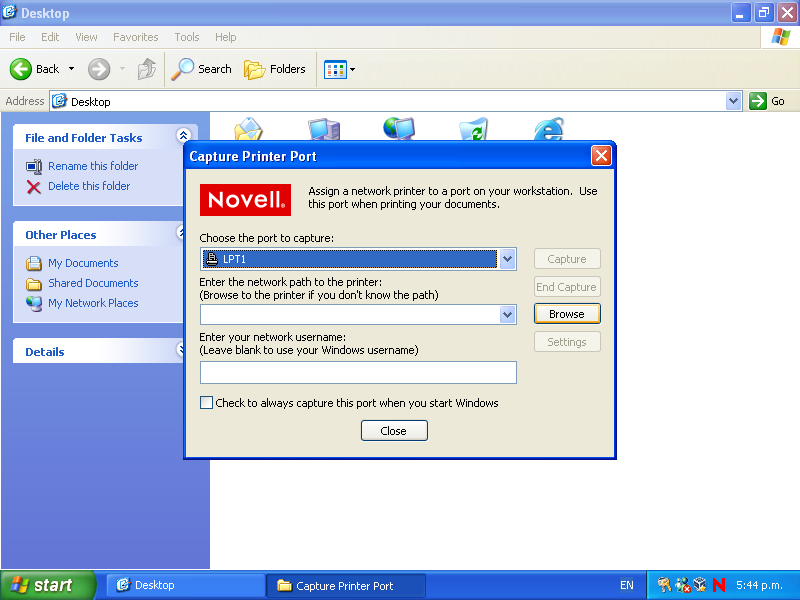Open My Network Places link

93,303
